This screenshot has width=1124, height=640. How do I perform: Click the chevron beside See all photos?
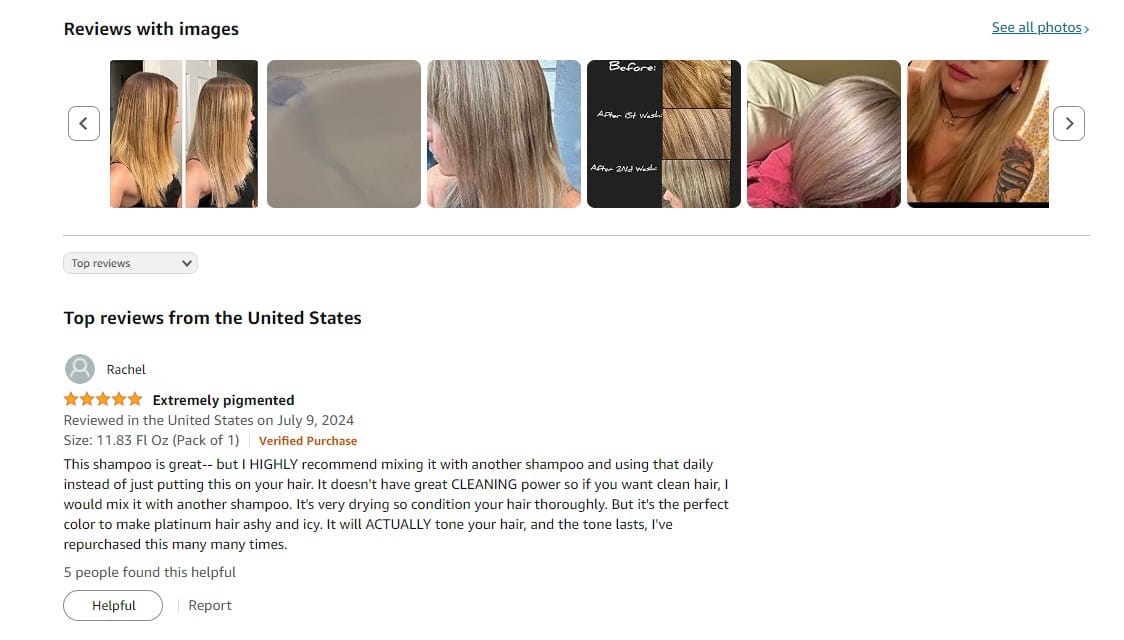(x=1086, y=29)
